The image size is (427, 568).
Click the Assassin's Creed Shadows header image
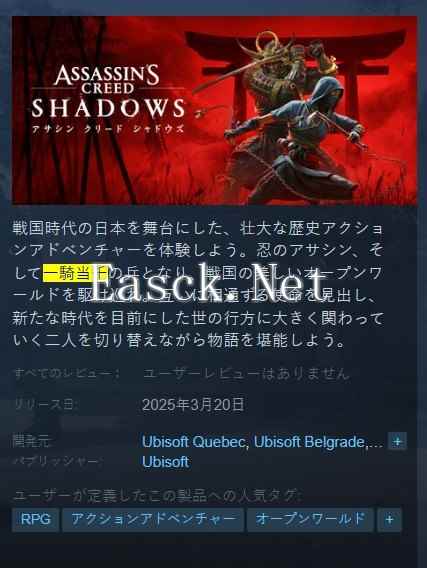pyautogui.click(x=214, y=110)
